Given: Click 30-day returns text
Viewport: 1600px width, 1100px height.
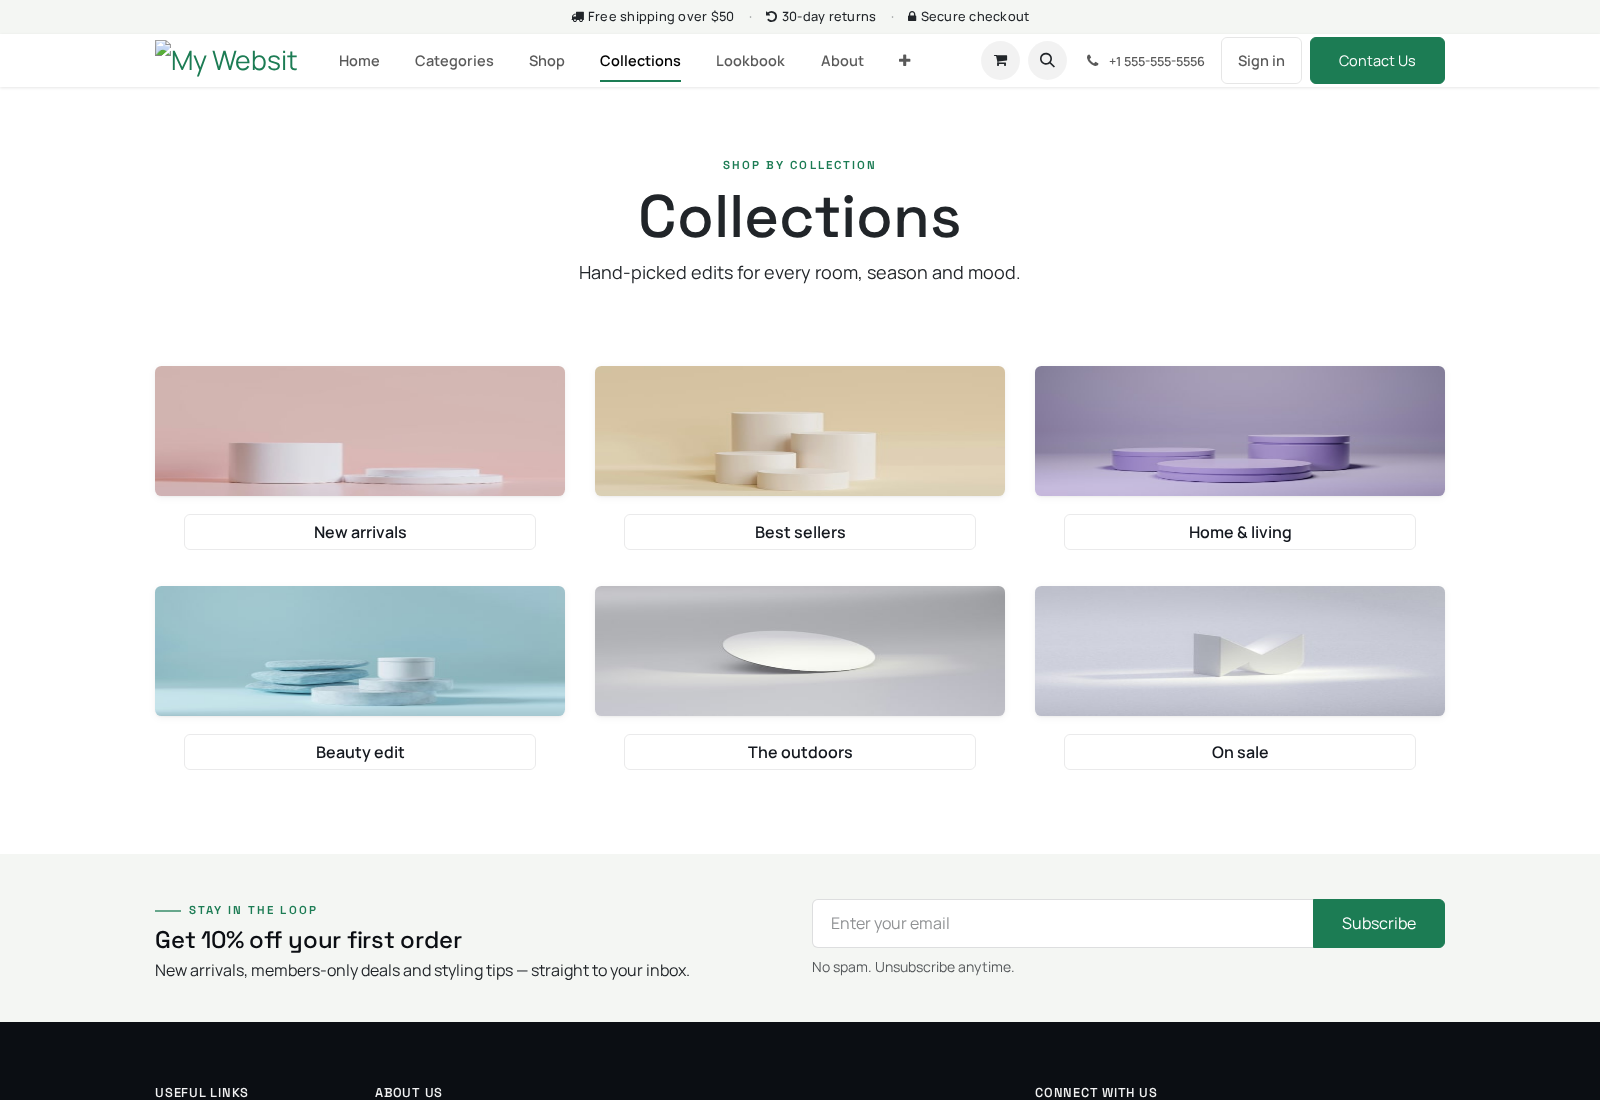Looking at the screenshot, I should (x=829, y=17).
